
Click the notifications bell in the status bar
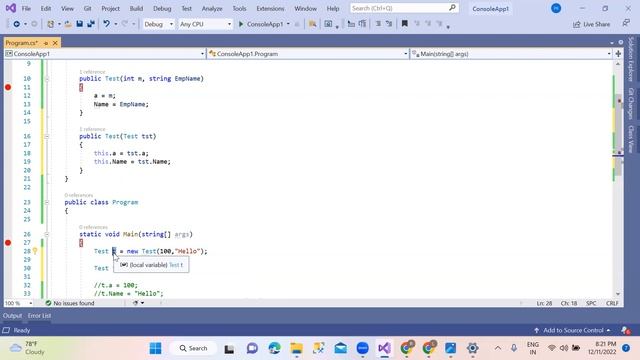pos(625,330)
